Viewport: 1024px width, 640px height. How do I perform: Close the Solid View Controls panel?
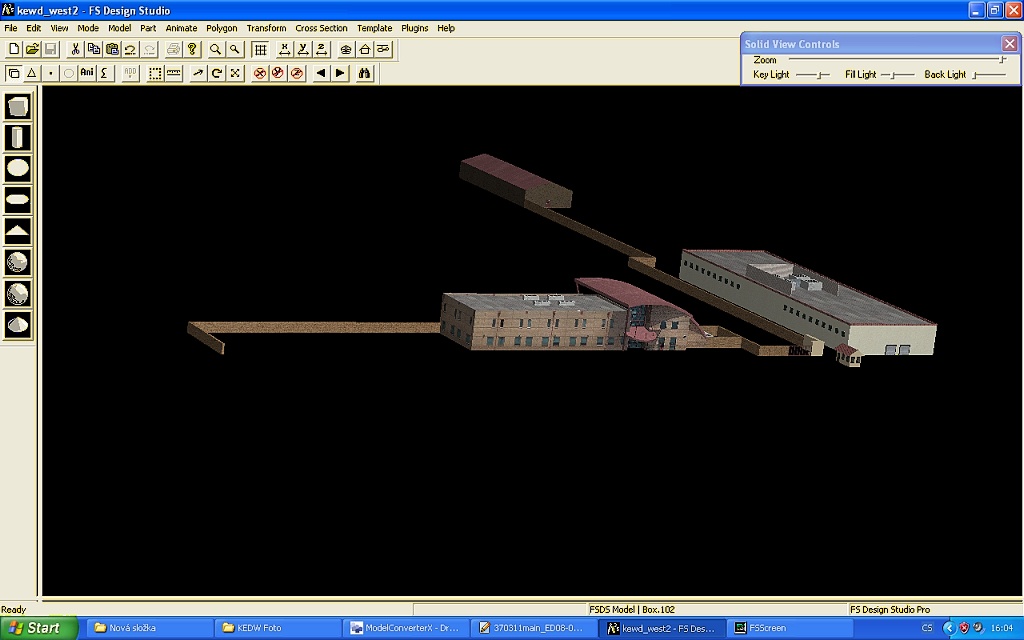coord(1009,44)
